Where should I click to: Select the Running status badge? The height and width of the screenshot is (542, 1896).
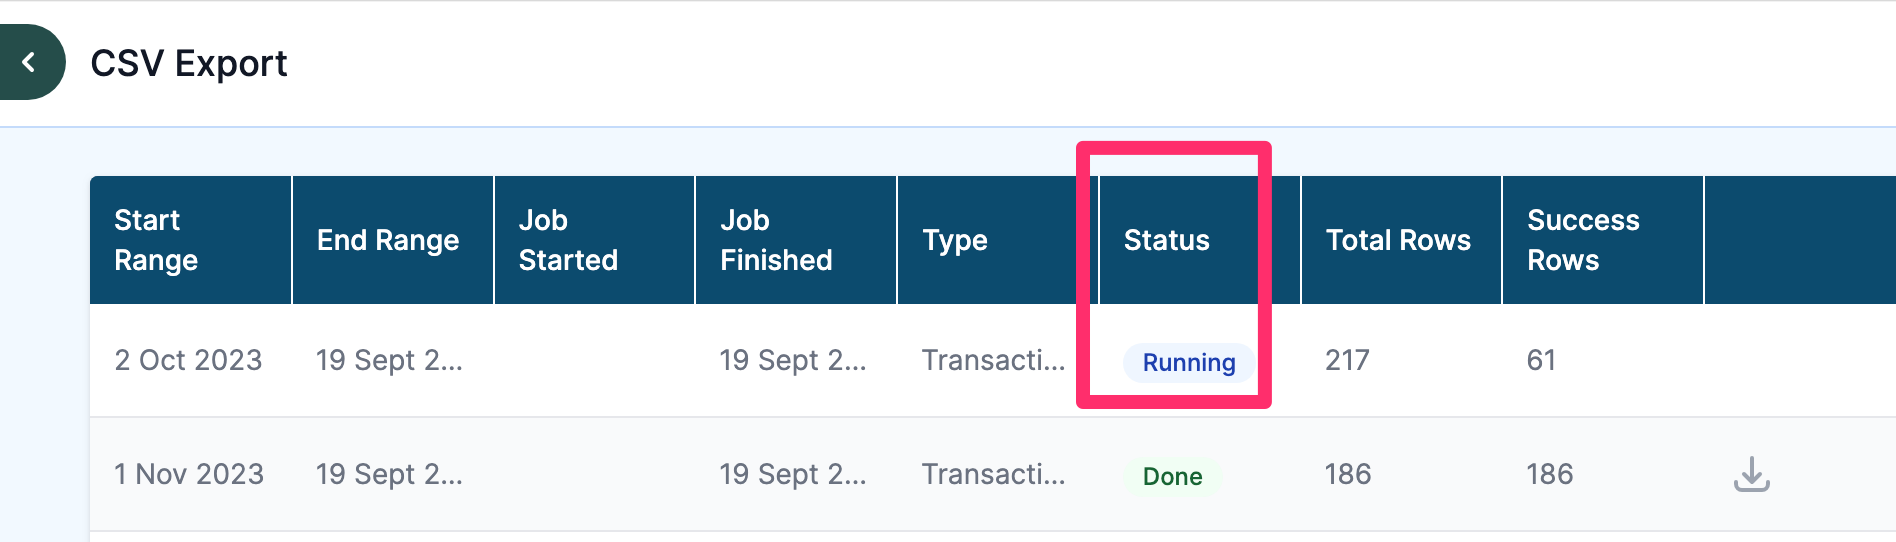tap(1189, 362)
